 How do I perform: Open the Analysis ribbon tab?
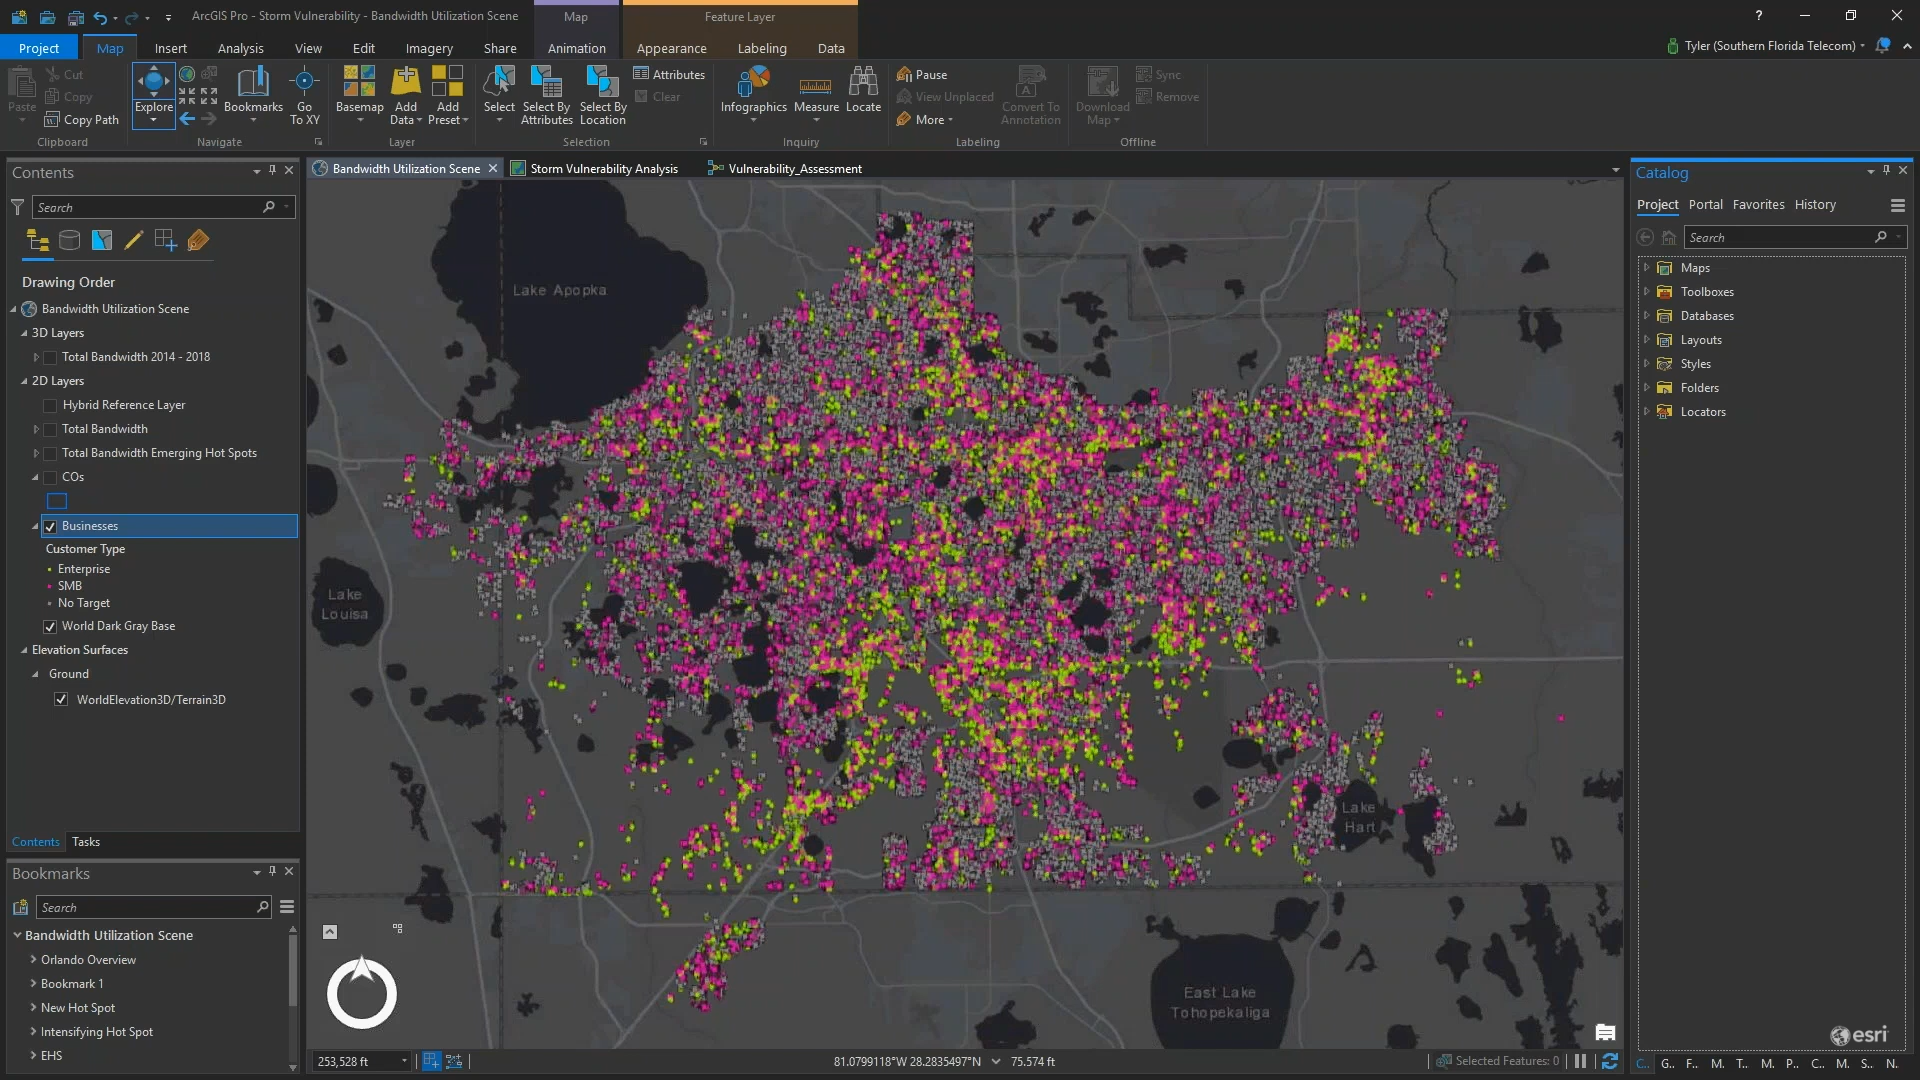[x=240, y=48]
